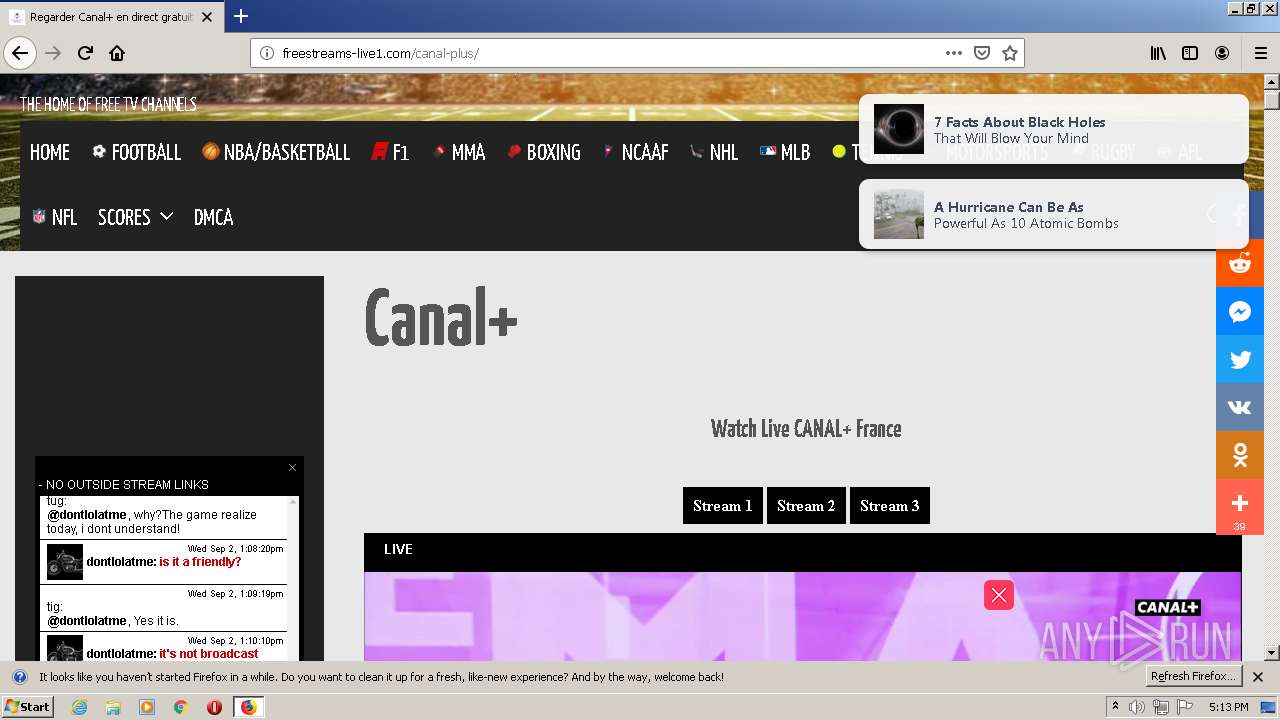Image resolution: width=1280 pixels, height=720 pixels.
Task: Share page on Reddit
Action: click(x=1240, y=263)
